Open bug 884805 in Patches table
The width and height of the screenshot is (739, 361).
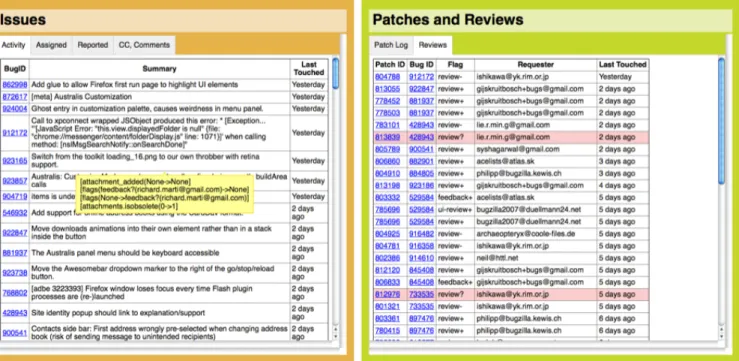(x=421, y=173)
